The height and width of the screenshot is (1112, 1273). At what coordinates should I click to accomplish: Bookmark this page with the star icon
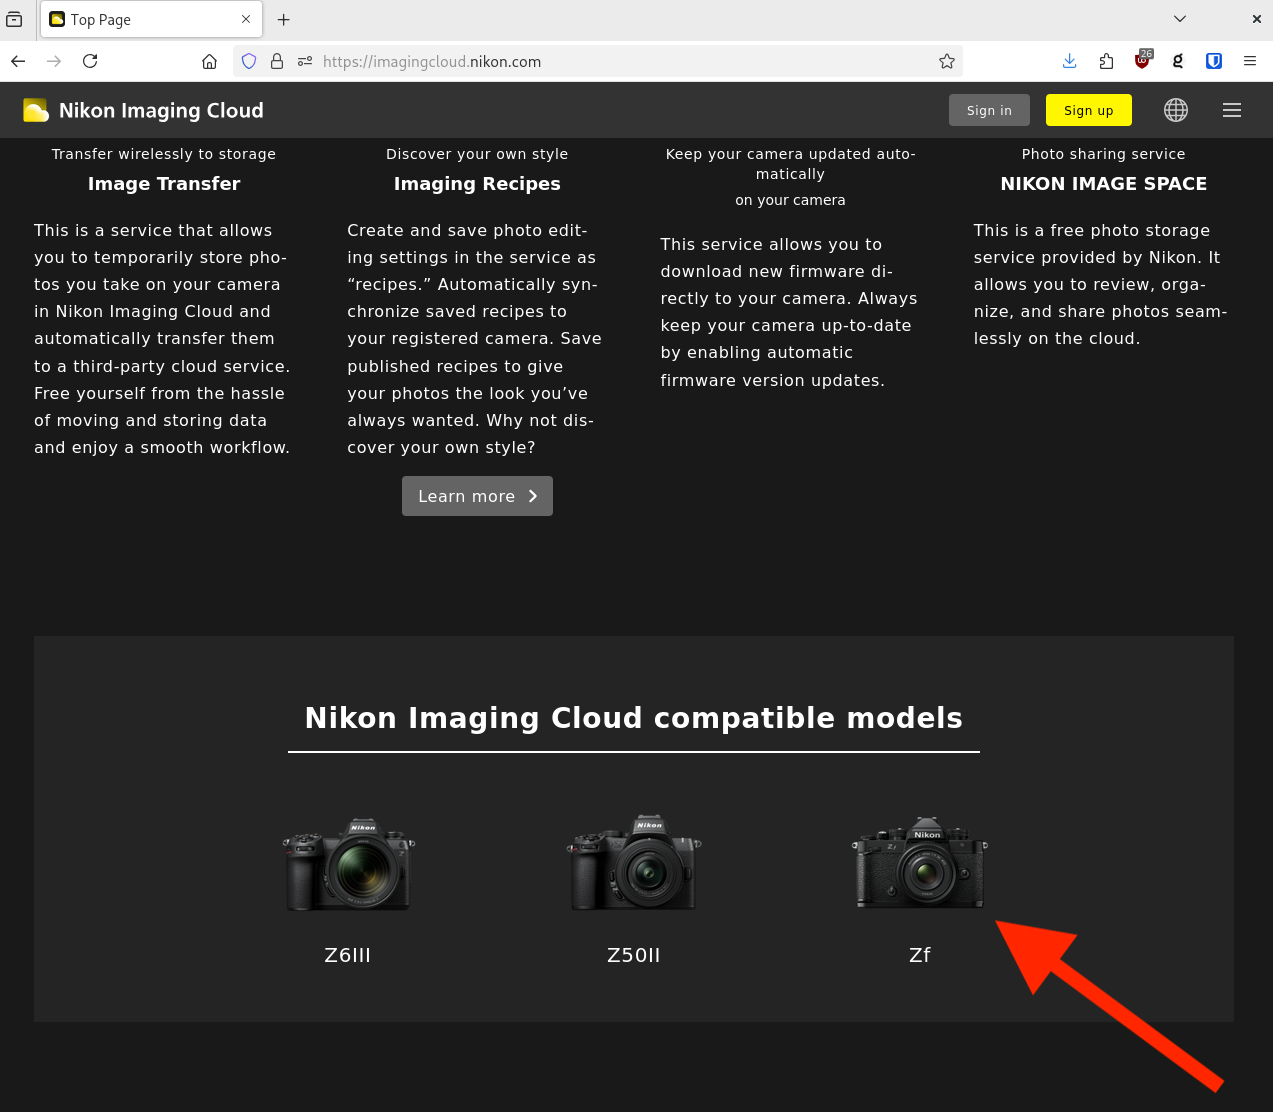(946, 62)
